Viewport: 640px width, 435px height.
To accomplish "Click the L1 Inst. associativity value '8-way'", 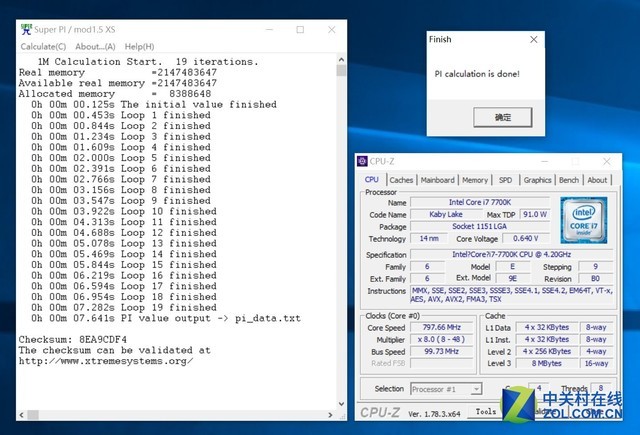I will [596, 340].
